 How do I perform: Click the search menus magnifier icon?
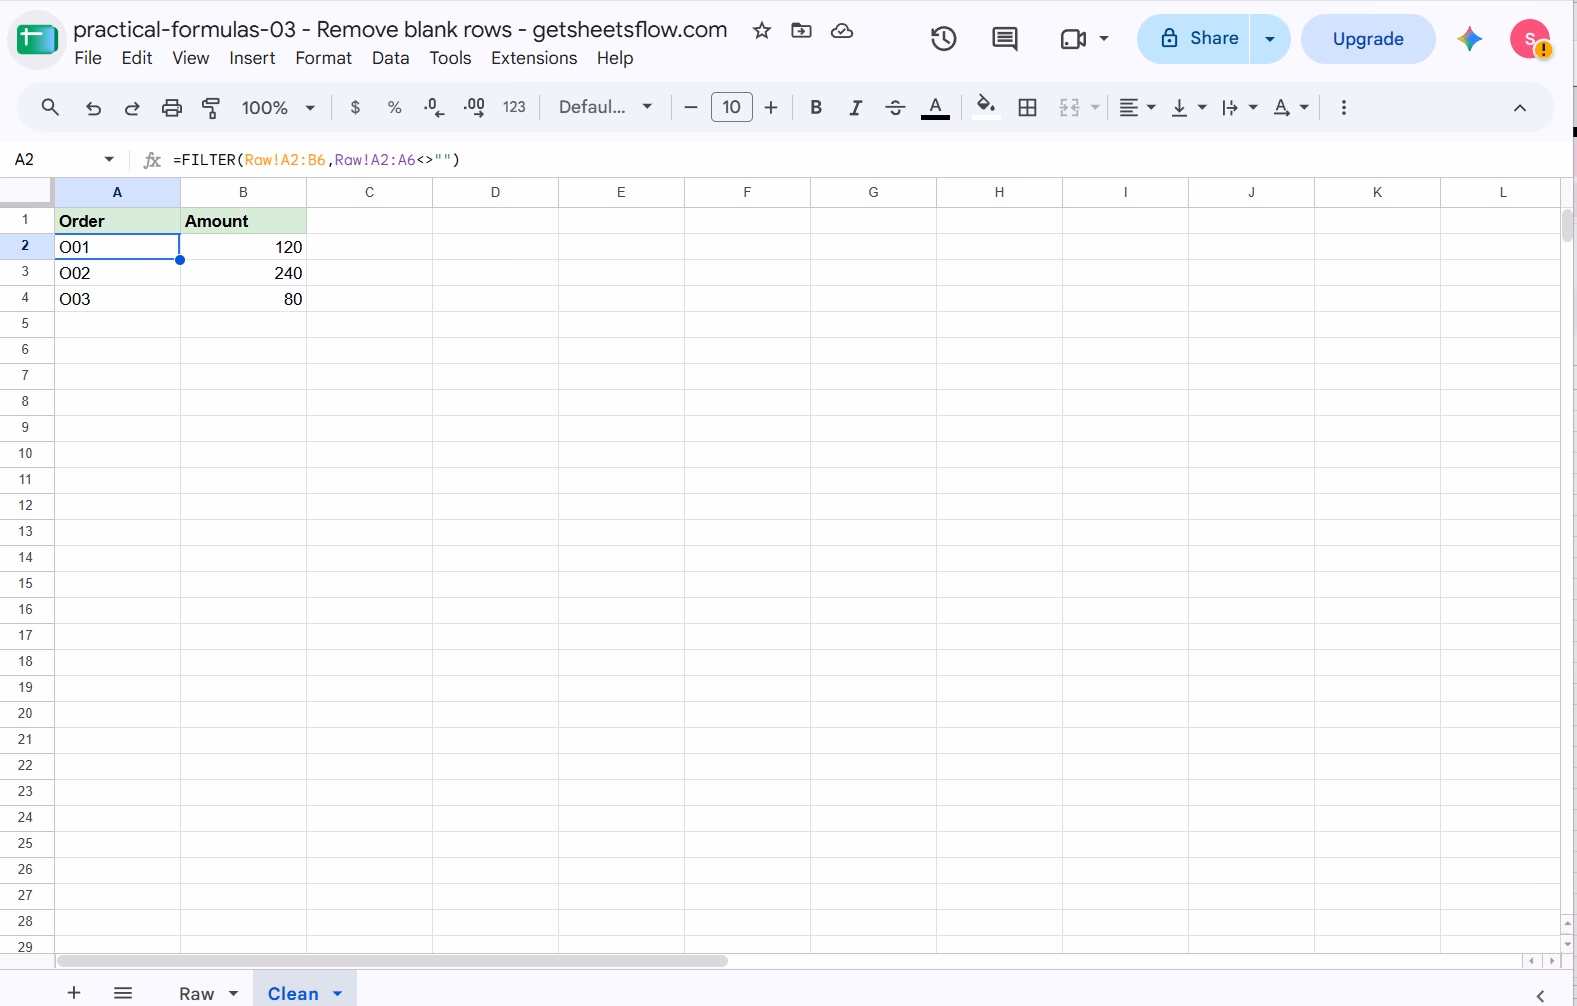pyautogui.click(x=50, y=107)
